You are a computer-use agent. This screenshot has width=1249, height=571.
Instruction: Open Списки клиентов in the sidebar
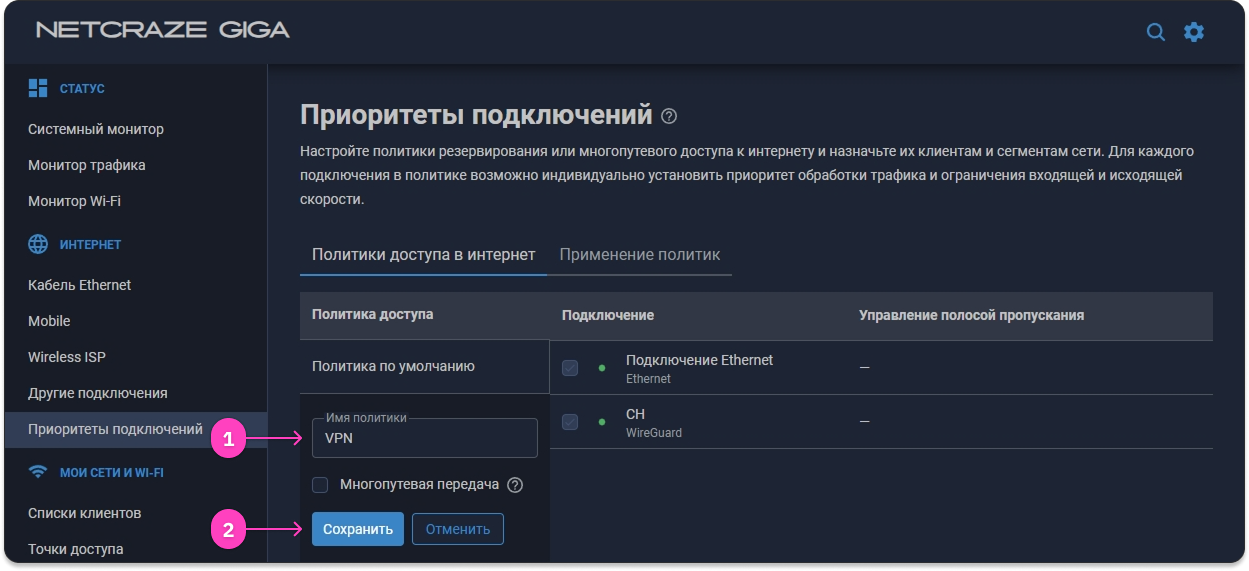[x=84, y=513]
